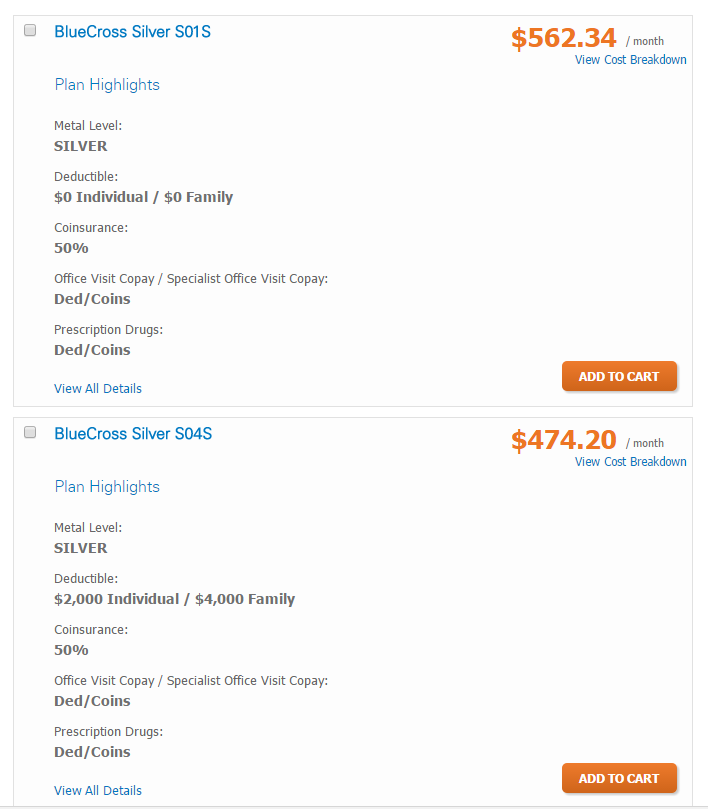Click Plan Highlights heading under S04S
Screen dimensions: 708x809
click(107, 487)
